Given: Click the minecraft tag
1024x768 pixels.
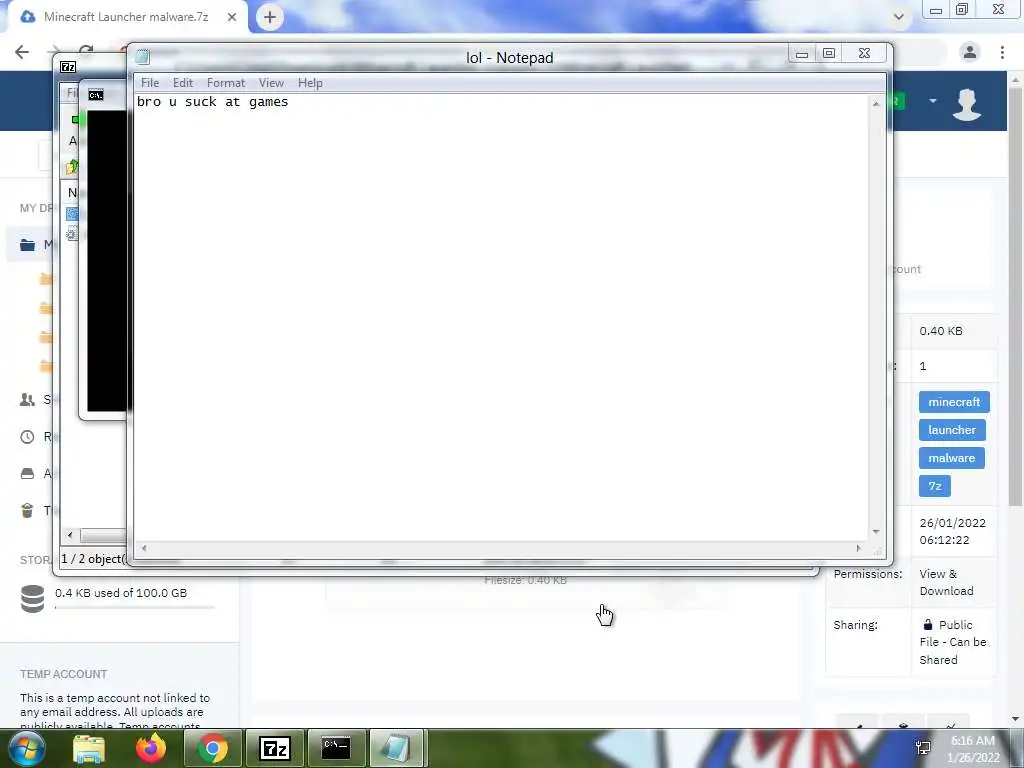Looking at the screenshot, I should [x=954, y=402].
